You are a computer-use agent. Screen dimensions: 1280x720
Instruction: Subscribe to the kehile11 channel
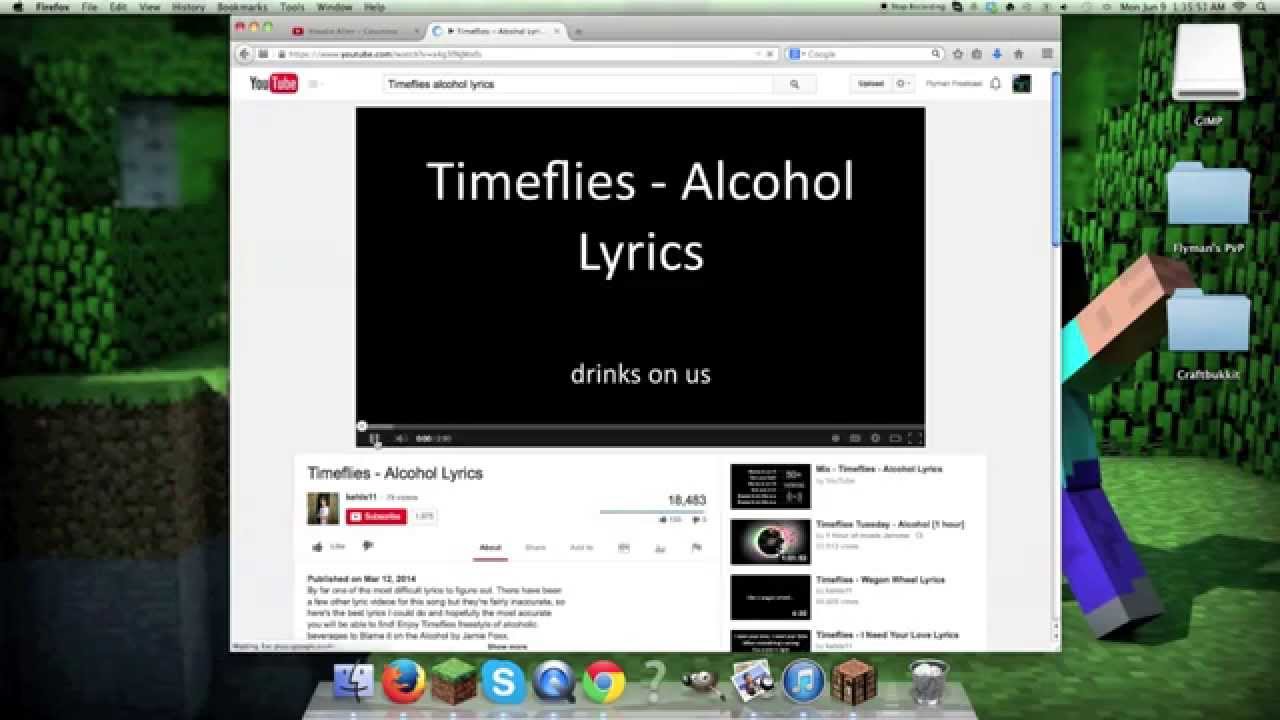pyautogui.click(x=376, y=517)
